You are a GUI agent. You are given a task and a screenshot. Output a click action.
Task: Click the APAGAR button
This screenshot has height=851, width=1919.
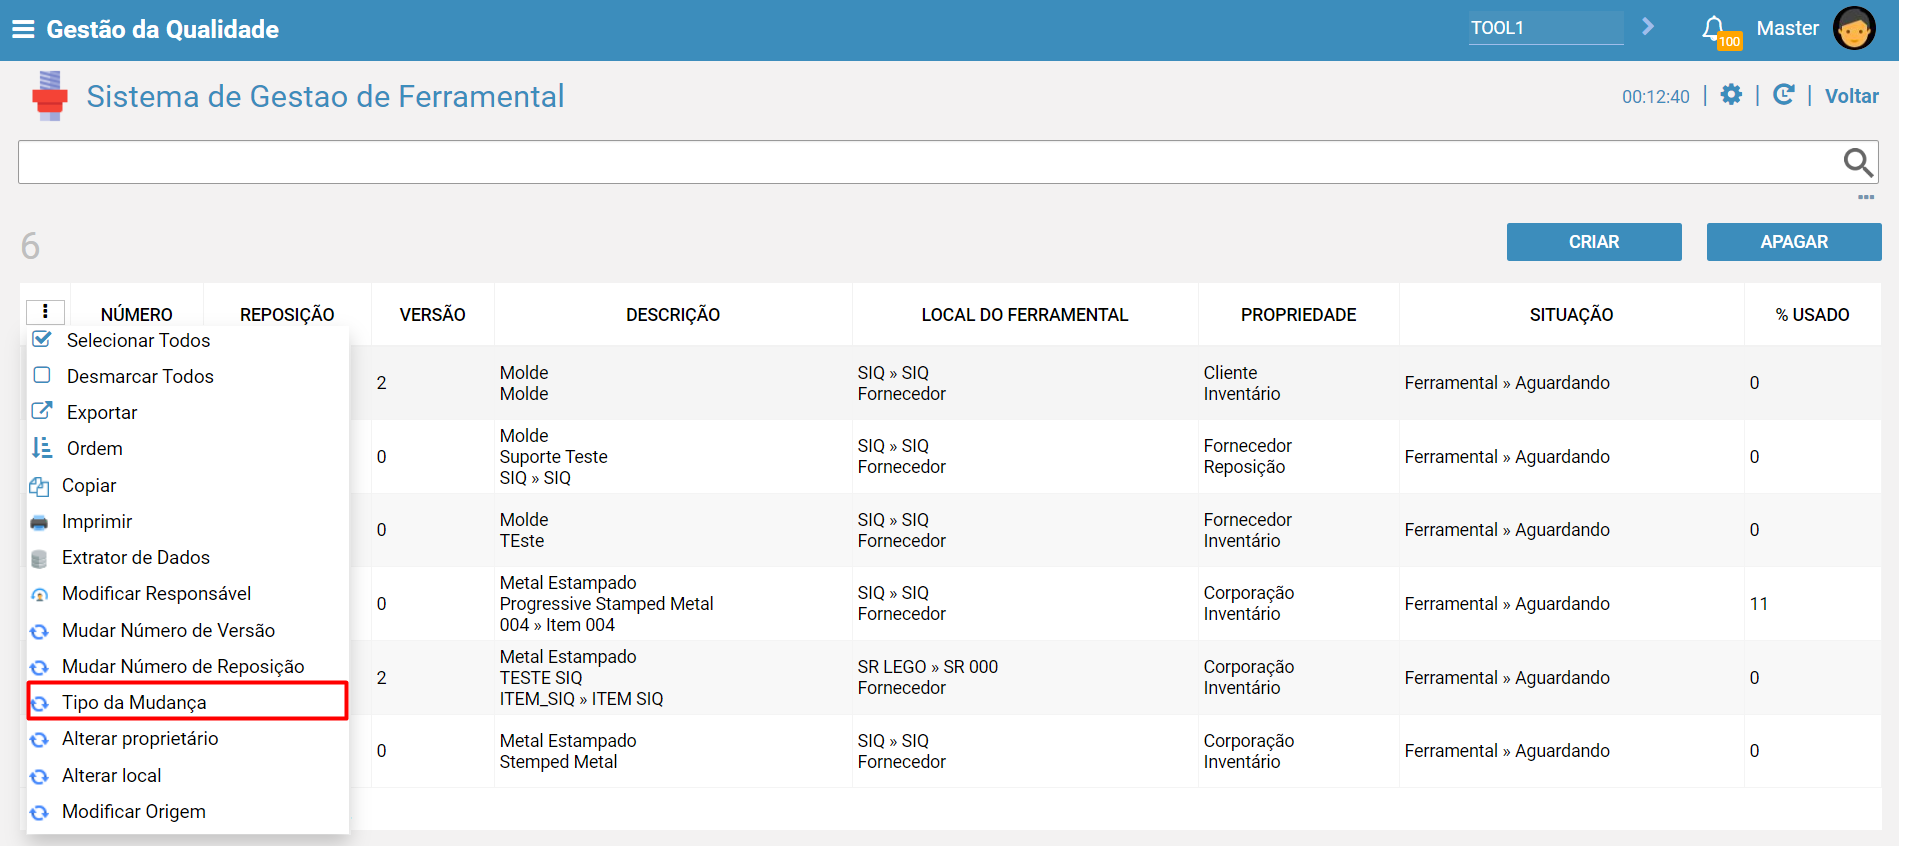click(x=1794, y=242)
